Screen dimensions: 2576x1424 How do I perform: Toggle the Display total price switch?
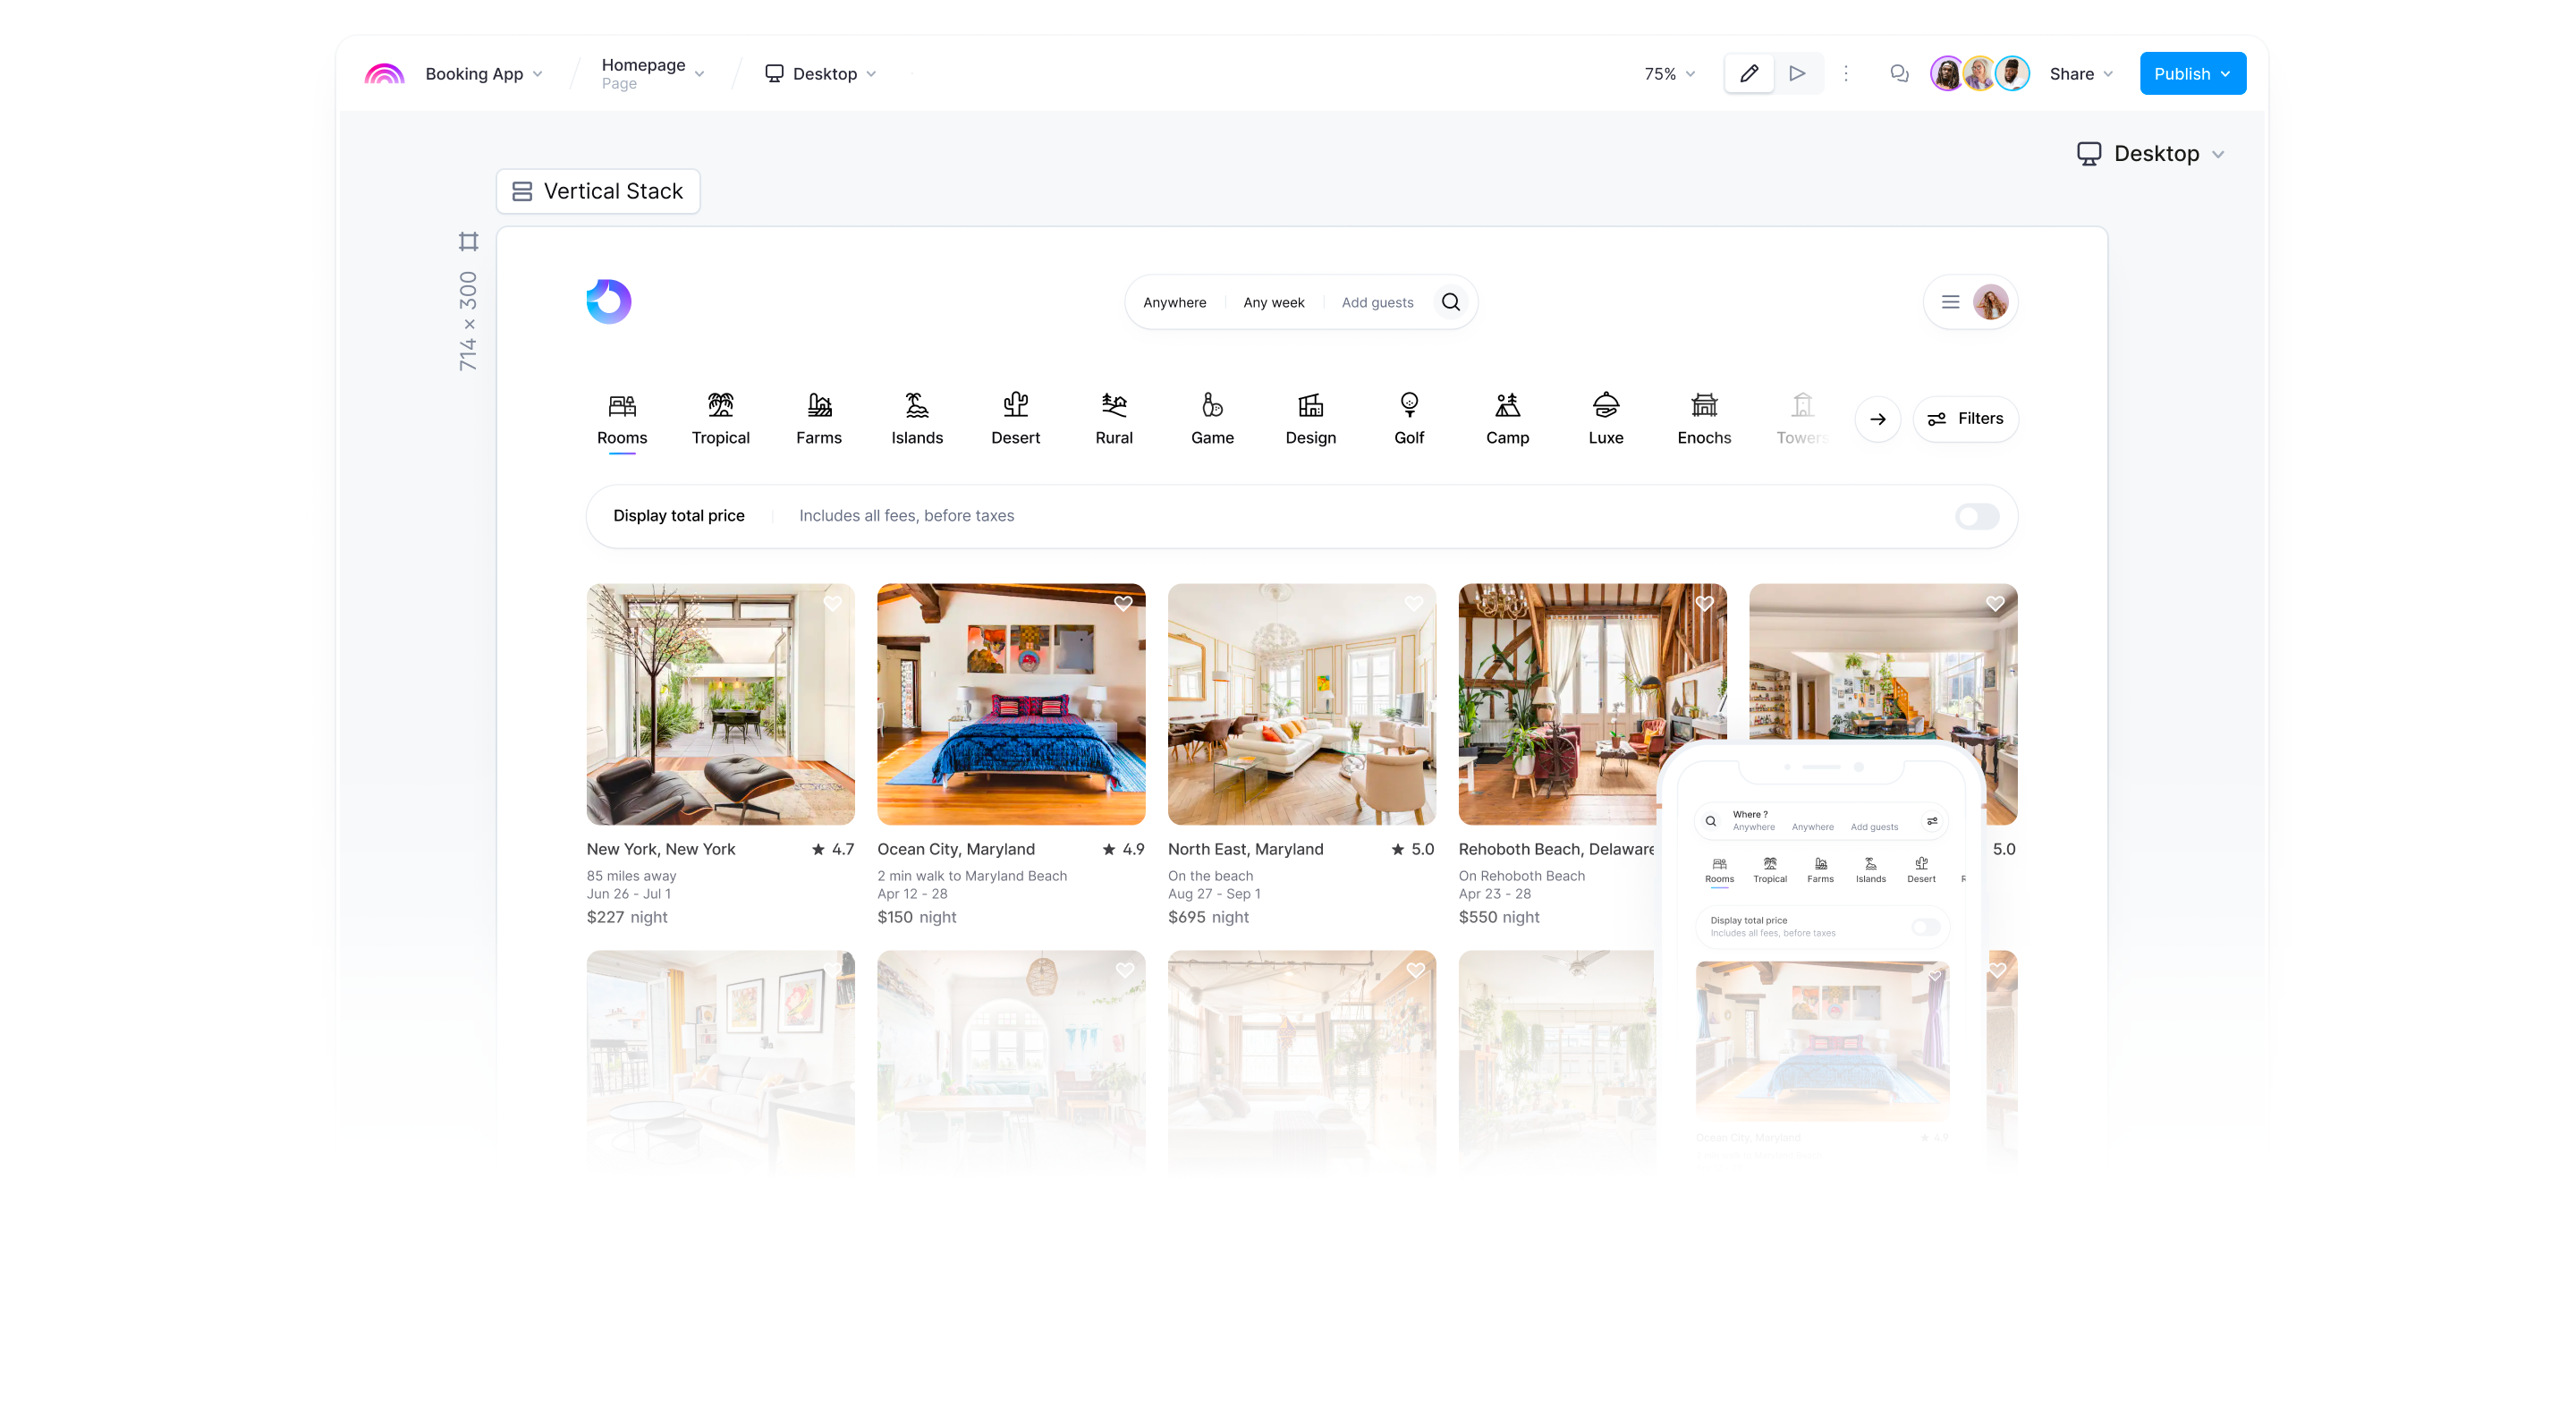pos(1977,517)
